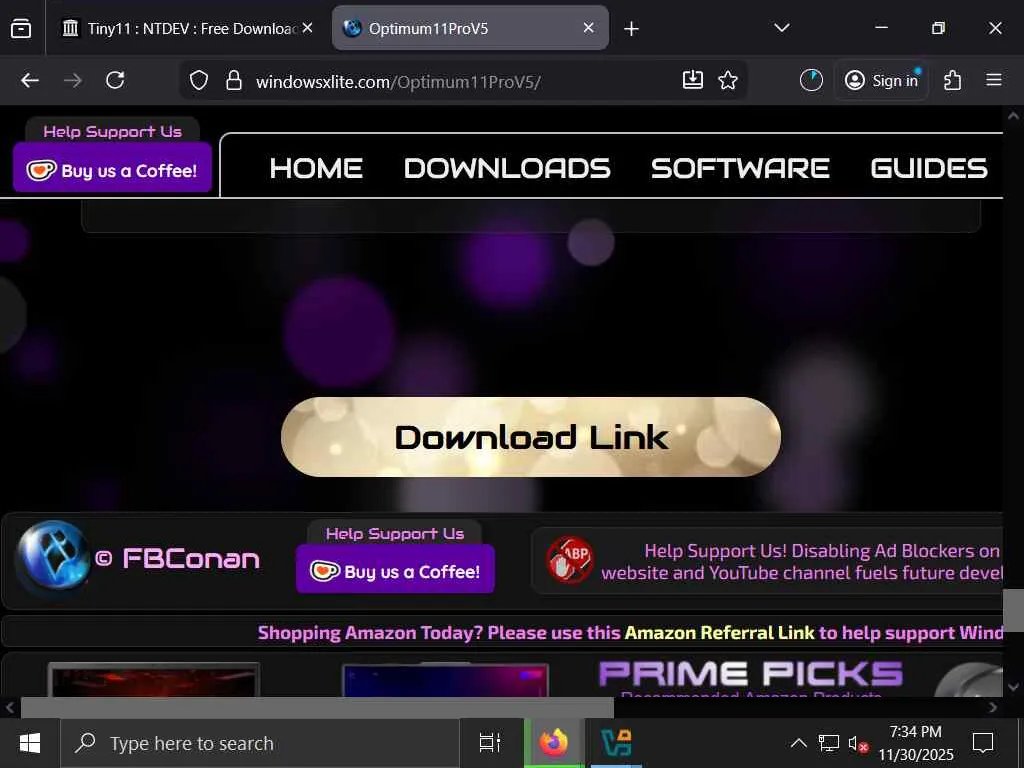
Task: Close the Tiny11 NTDEV tab
Action: pos(308,28)
